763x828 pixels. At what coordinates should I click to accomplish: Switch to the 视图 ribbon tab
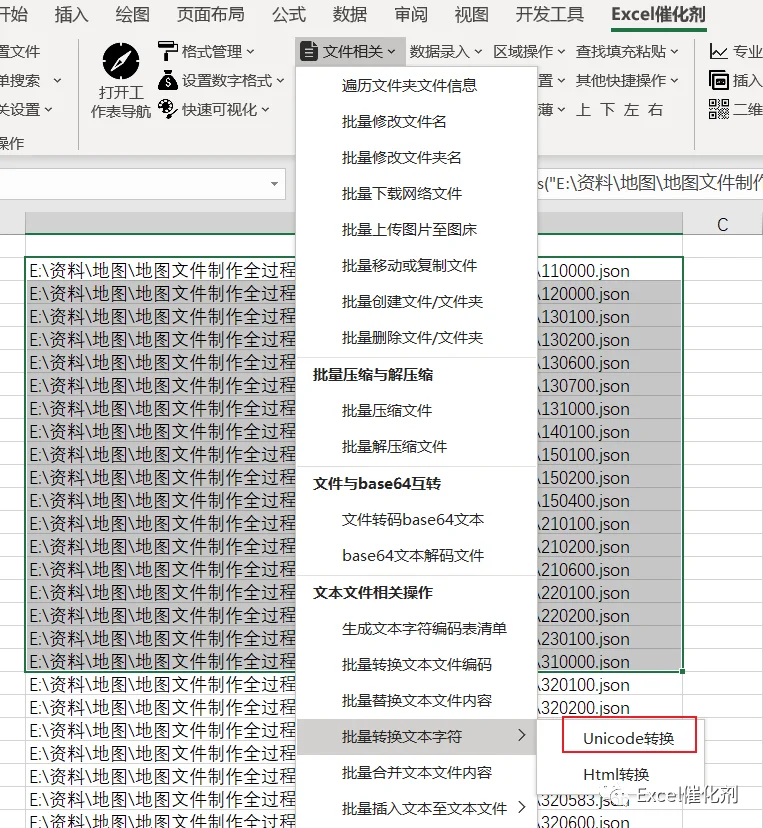[x=472, y=15]
